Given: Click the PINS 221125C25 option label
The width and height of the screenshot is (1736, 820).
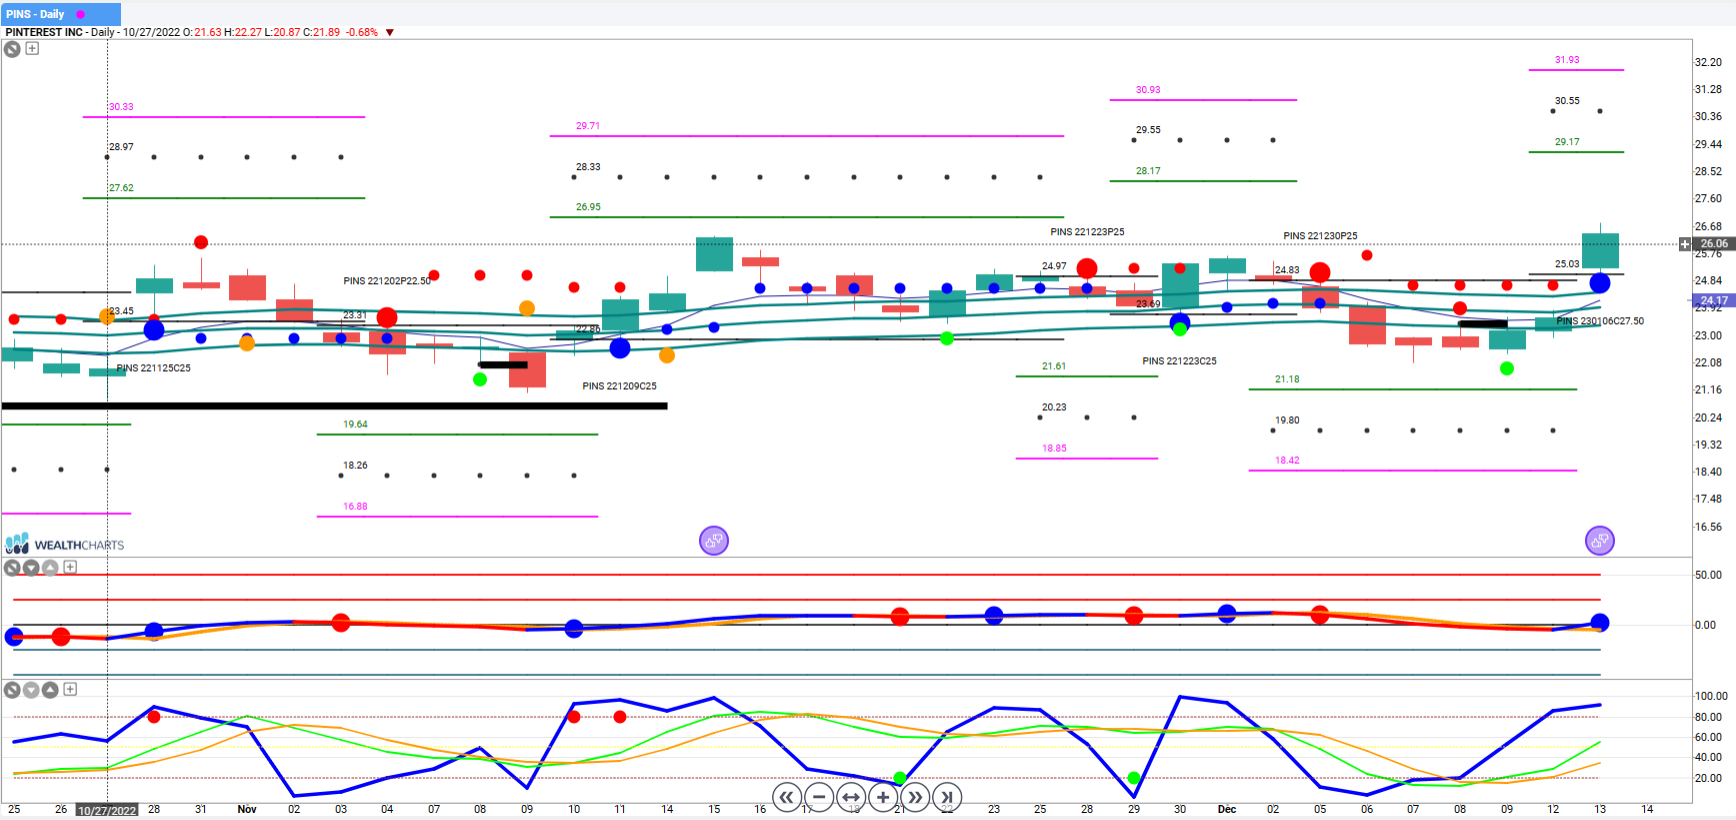Looking at the screenshot, I should tap(153, 368).
